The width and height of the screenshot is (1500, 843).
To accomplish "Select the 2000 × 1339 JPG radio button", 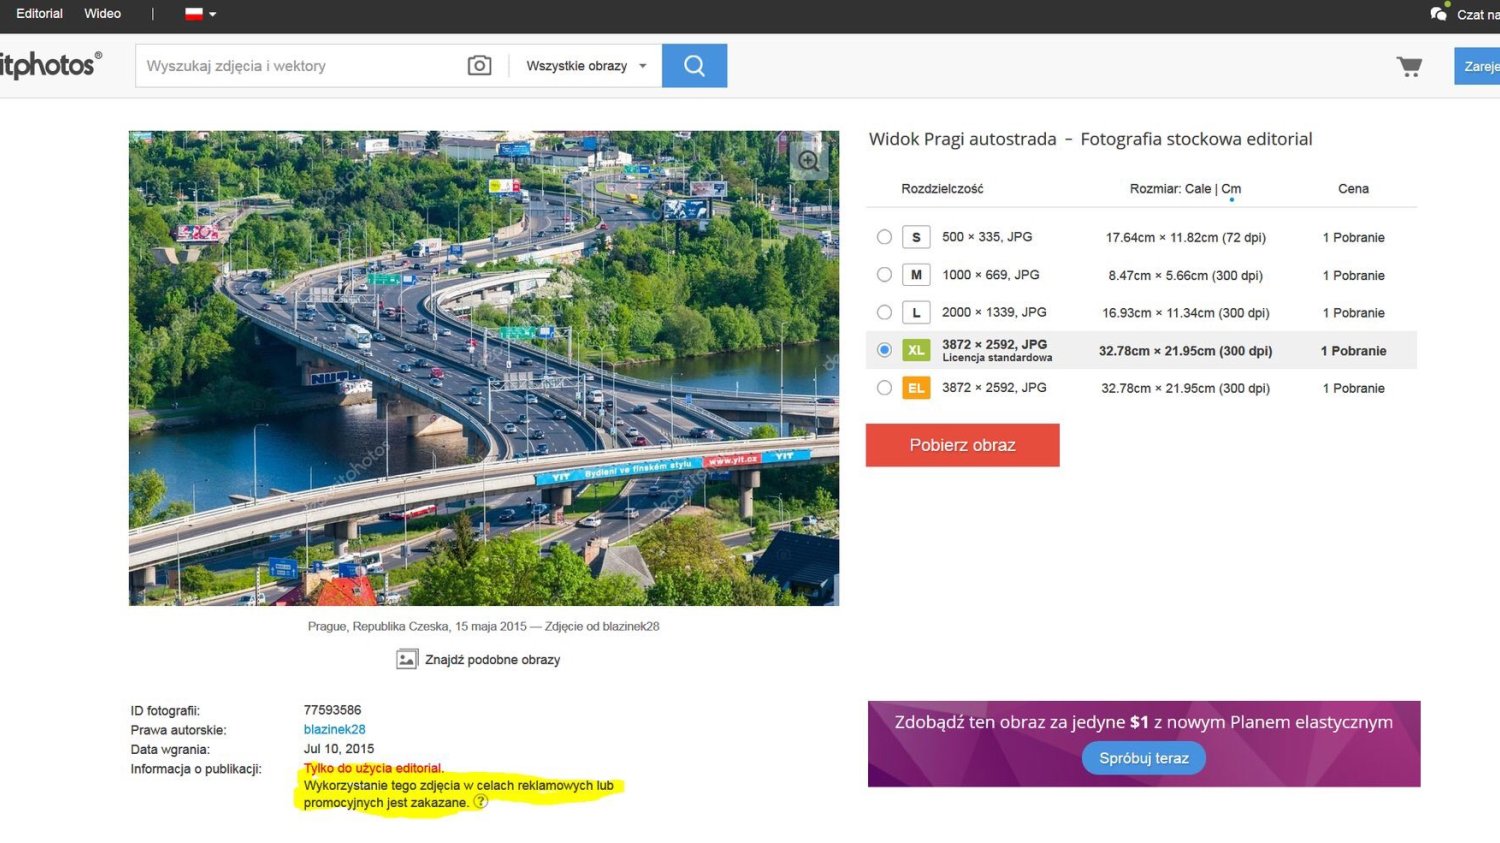I will click(x=884, y=312).
